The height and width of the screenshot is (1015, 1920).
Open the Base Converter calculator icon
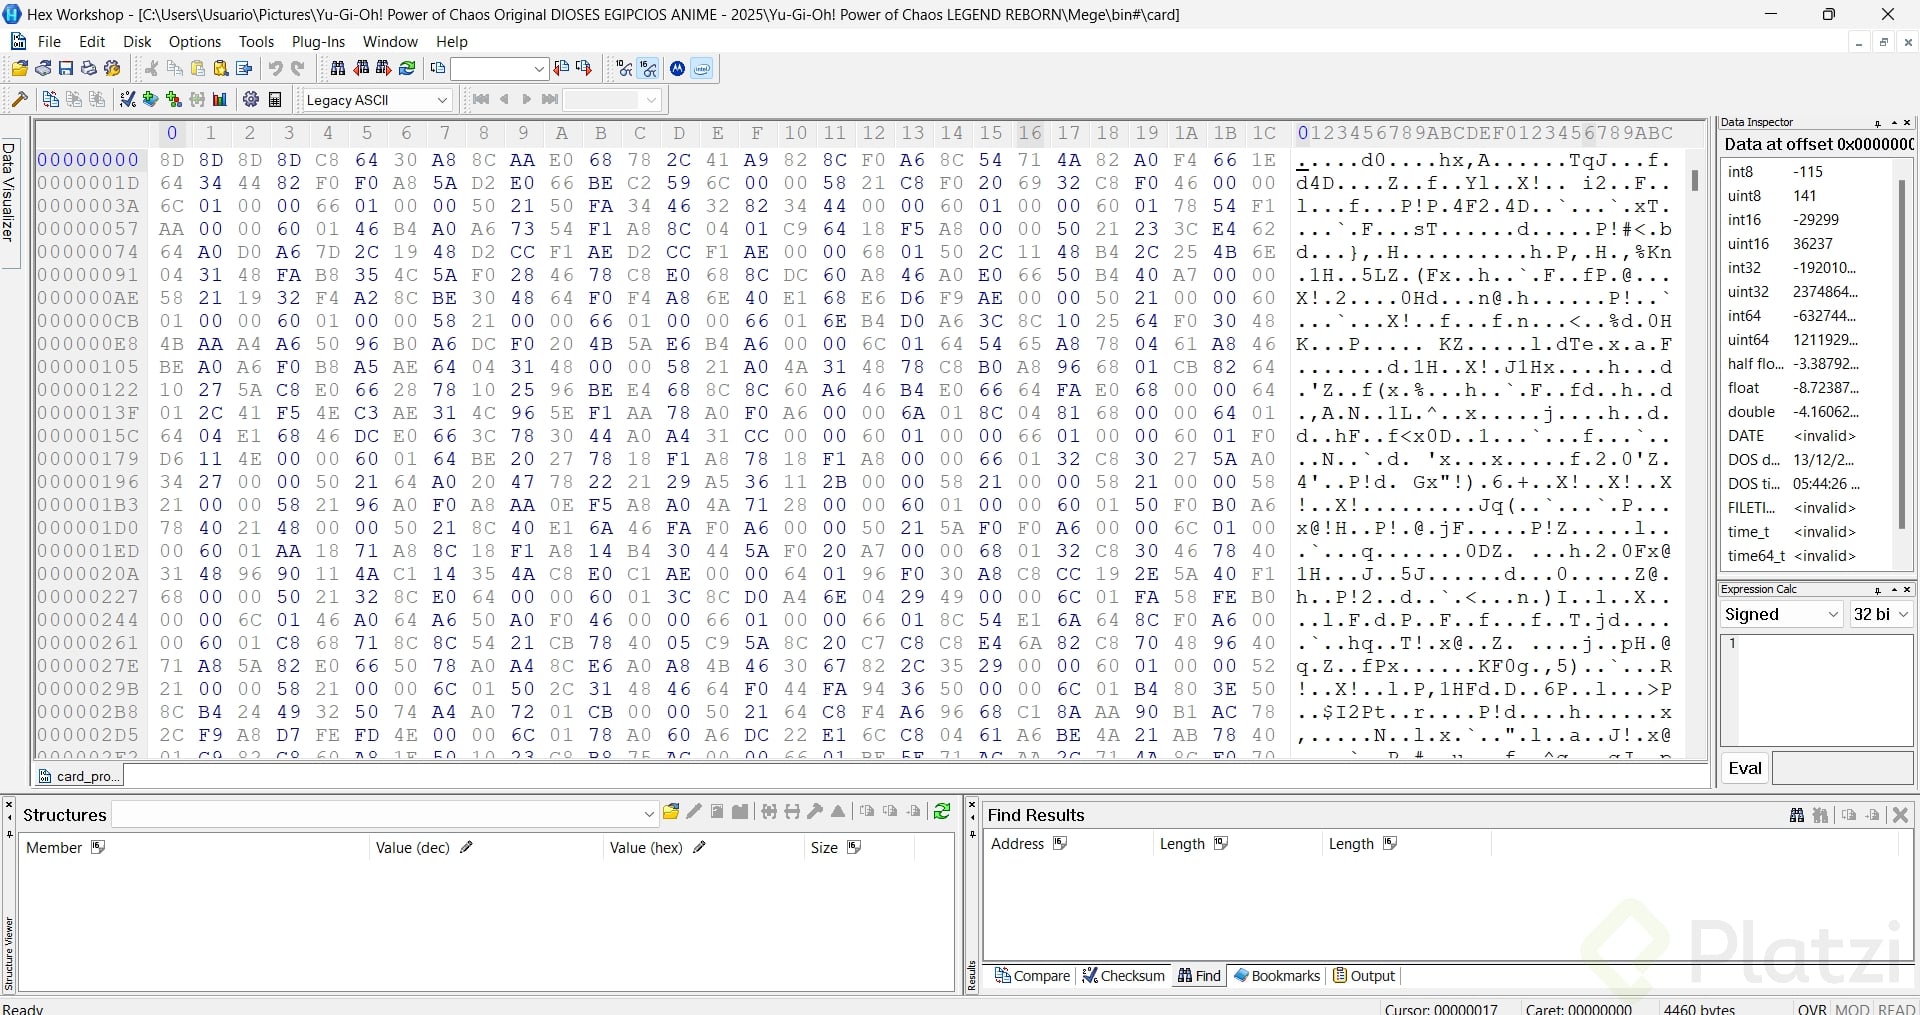(x=275, y=100)
